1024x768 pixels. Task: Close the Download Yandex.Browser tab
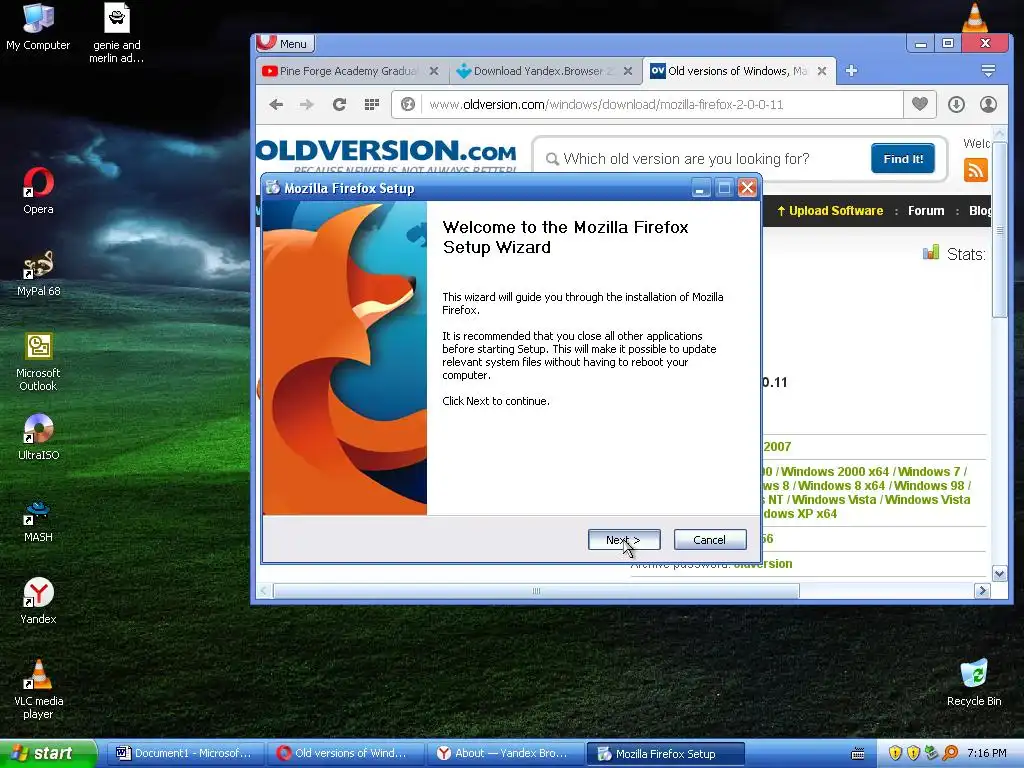pos(628,71)
